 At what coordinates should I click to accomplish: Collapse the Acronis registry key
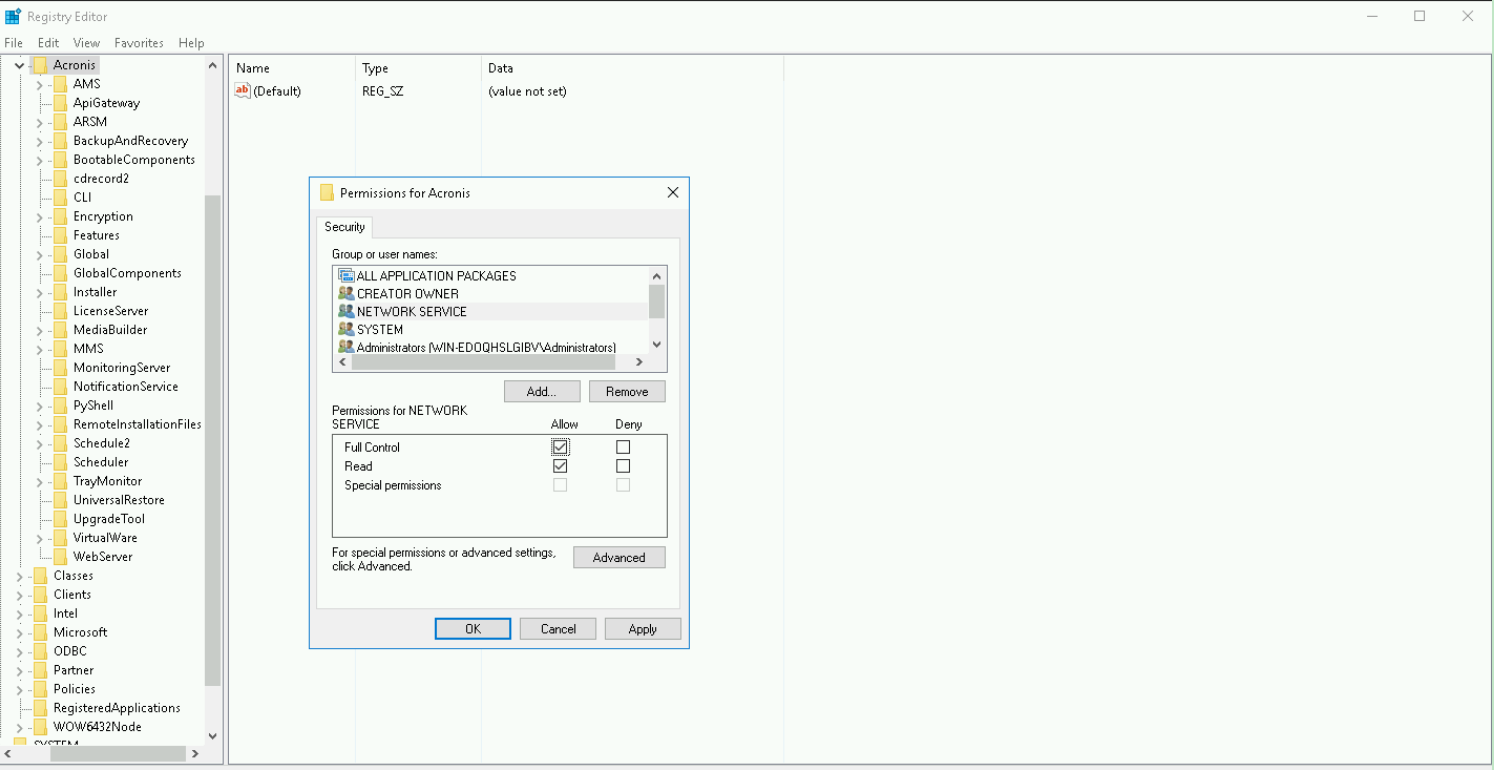click(19, 65)
